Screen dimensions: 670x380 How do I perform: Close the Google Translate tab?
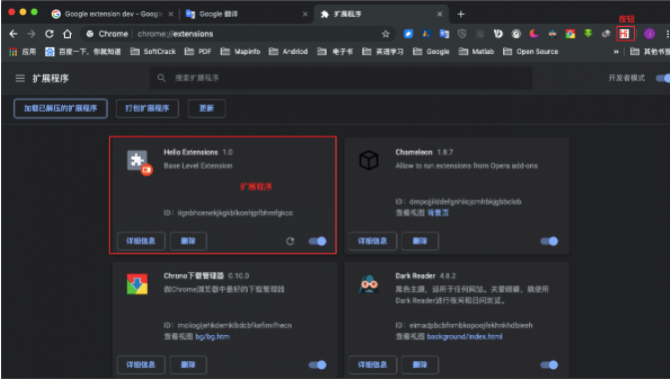[305, 14]
